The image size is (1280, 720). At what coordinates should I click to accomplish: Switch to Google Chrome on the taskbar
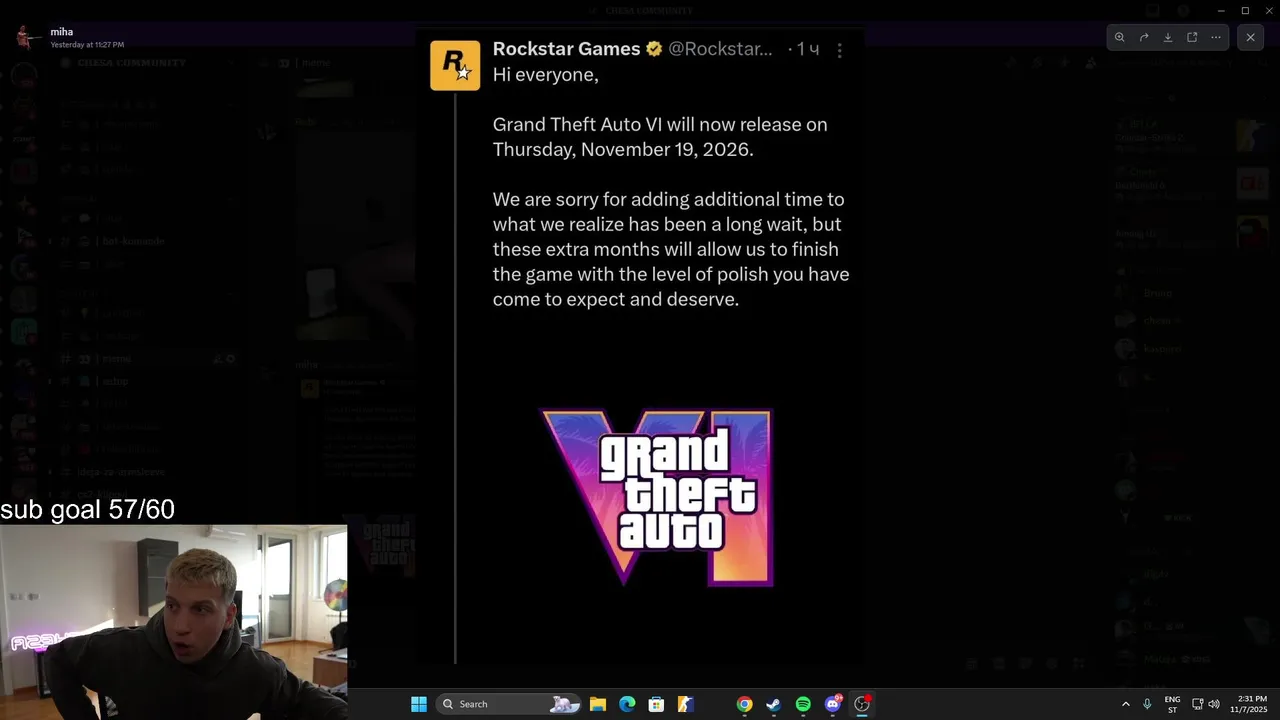(744, 704)
